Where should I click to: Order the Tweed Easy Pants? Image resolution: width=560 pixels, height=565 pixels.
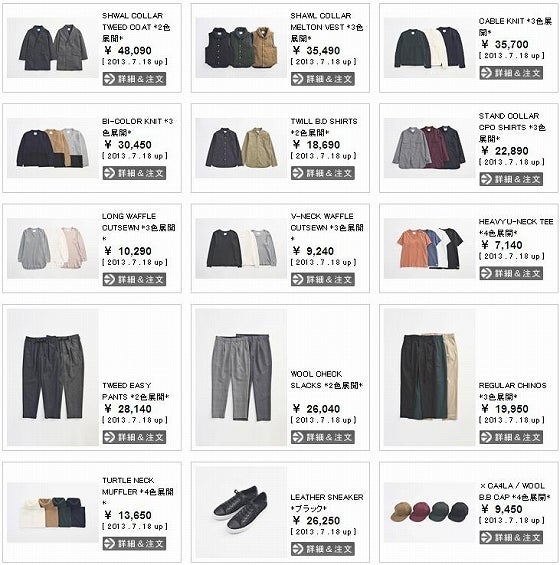tap(134, 437)
